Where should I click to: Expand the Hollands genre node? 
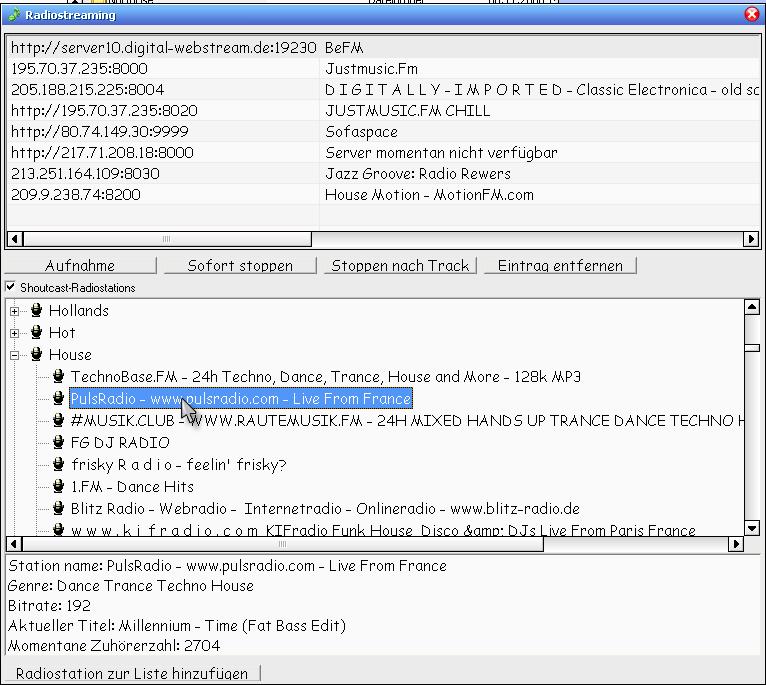(15, 311)
